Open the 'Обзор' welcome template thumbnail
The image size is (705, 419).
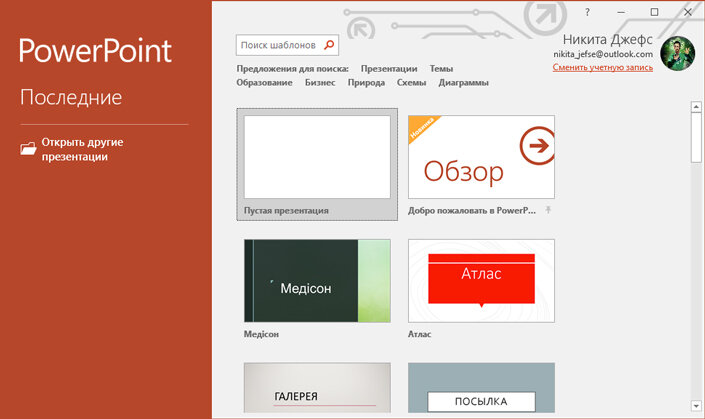[481, 157]
